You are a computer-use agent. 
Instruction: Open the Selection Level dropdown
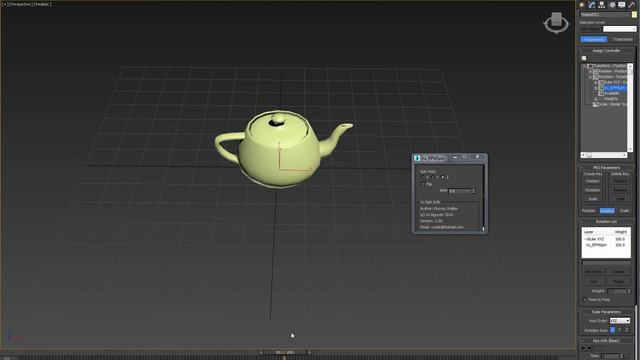620,29
